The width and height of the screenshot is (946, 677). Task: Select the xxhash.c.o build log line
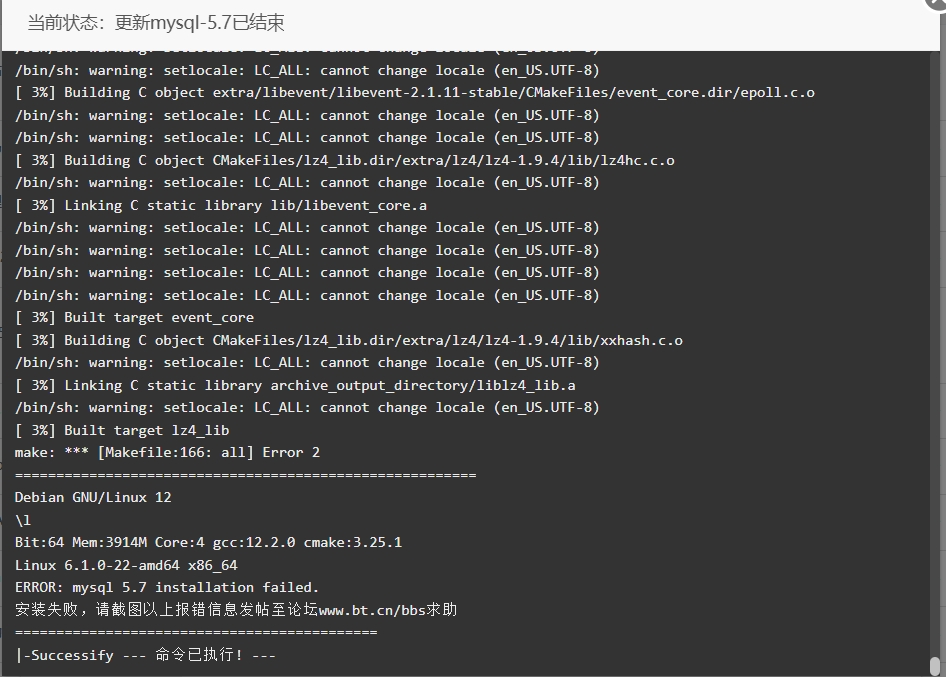point(349,340)
